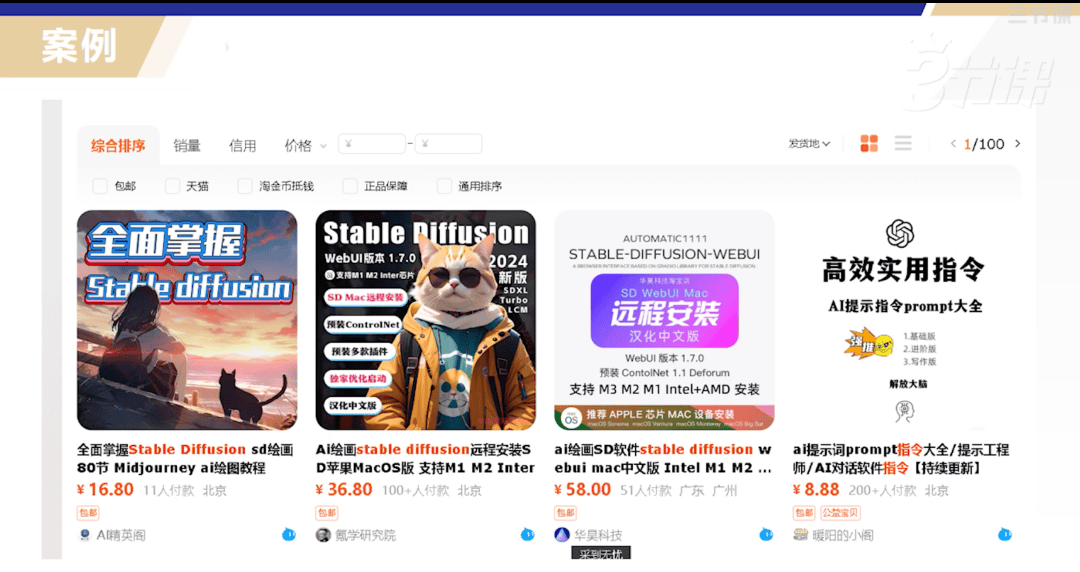Click chat icon beside 华昊科技 shop
This screenshot has height=572, width=1080.
pos(766,535)
